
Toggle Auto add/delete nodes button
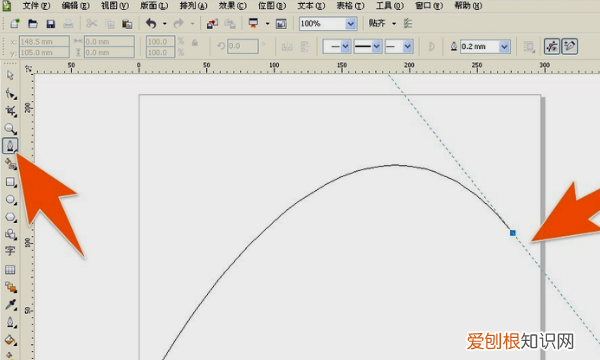[569, 46]
